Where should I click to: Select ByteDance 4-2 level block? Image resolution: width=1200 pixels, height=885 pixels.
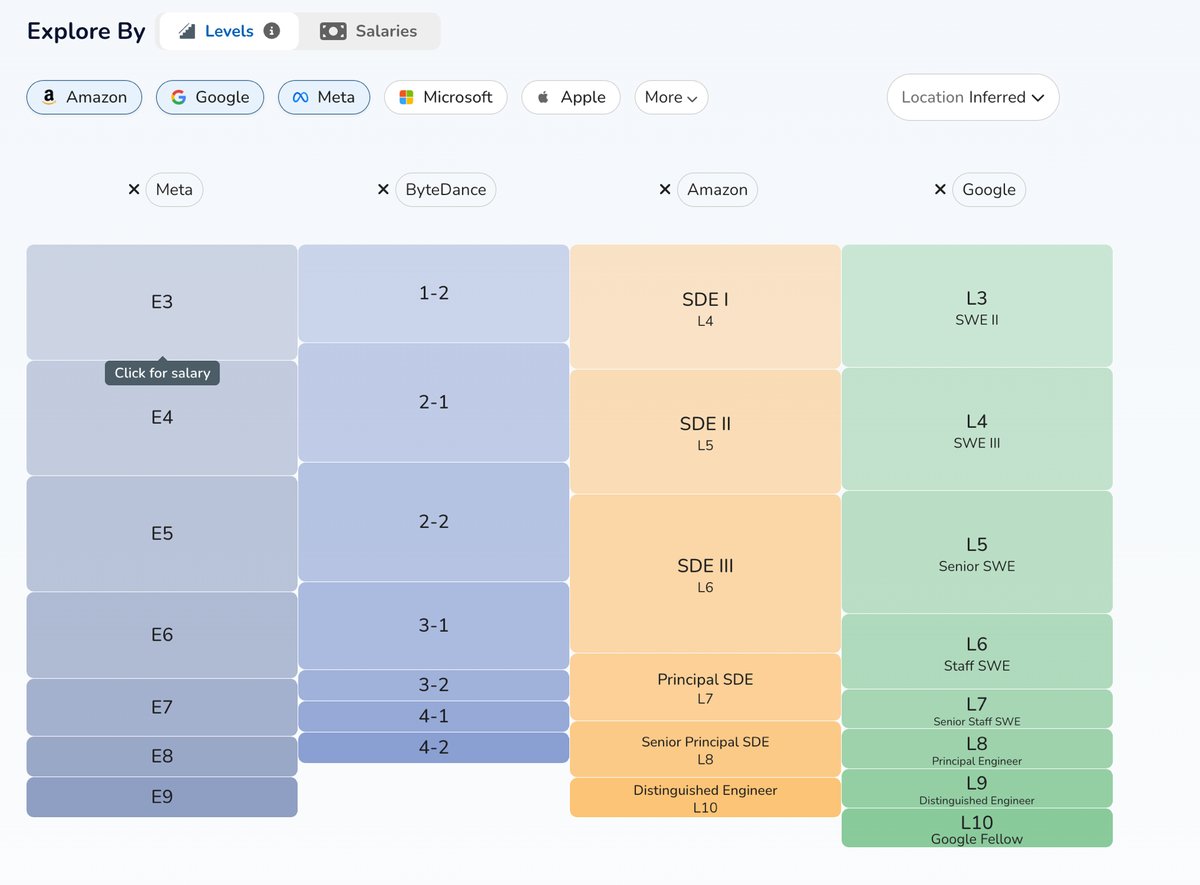433,747
